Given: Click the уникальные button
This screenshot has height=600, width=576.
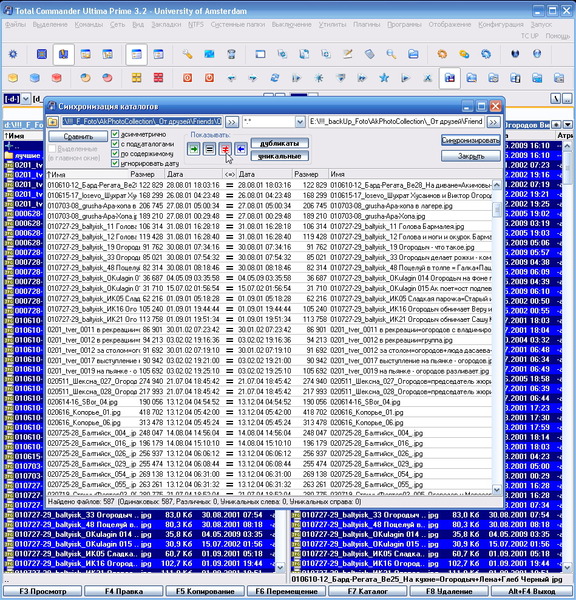Looking at the screenshot, I should pyautogui.click(x=279, y=156).
